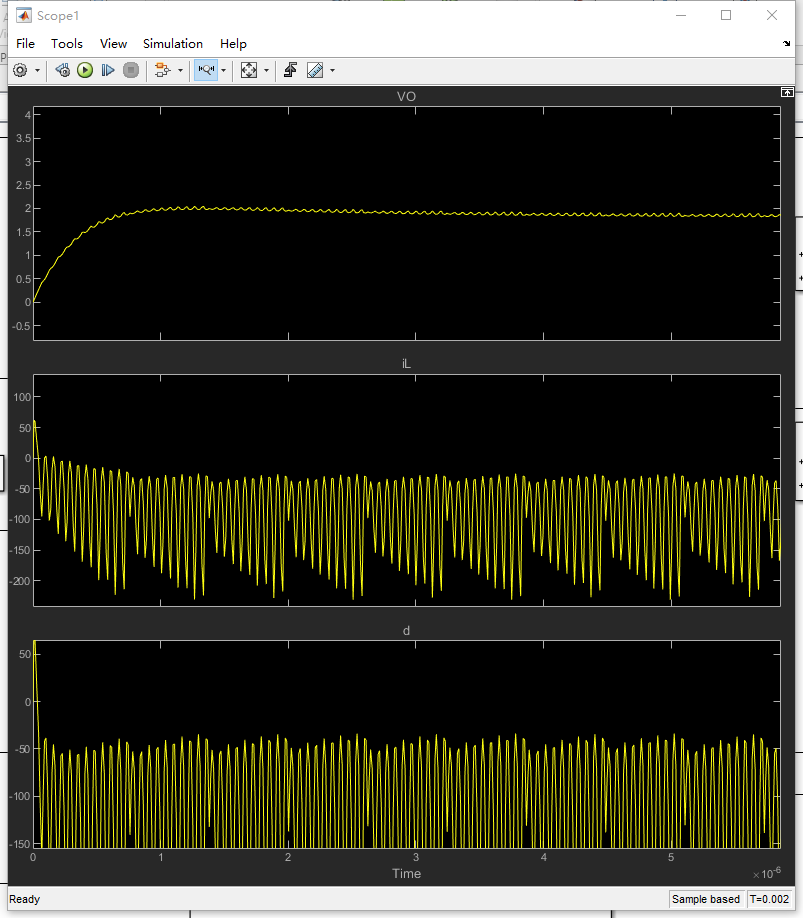Viewport: 803px width, 918px height.
Task: Click the iL plot title
Action: tap(406, 364)
